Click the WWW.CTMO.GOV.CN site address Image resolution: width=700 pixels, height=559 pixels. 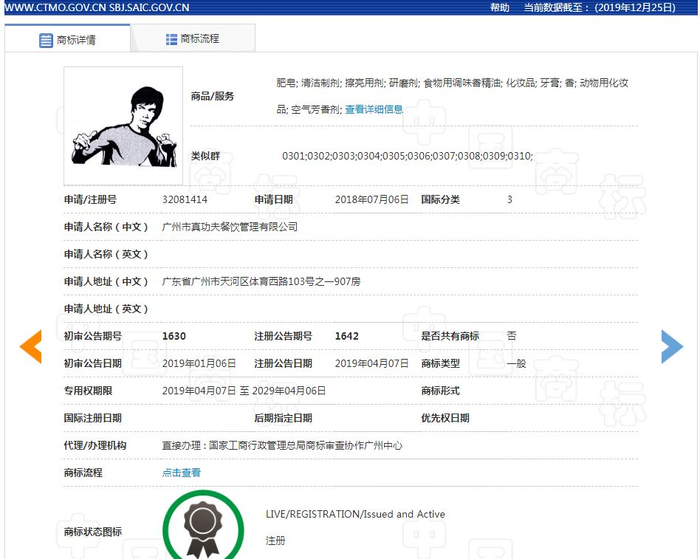55,8
